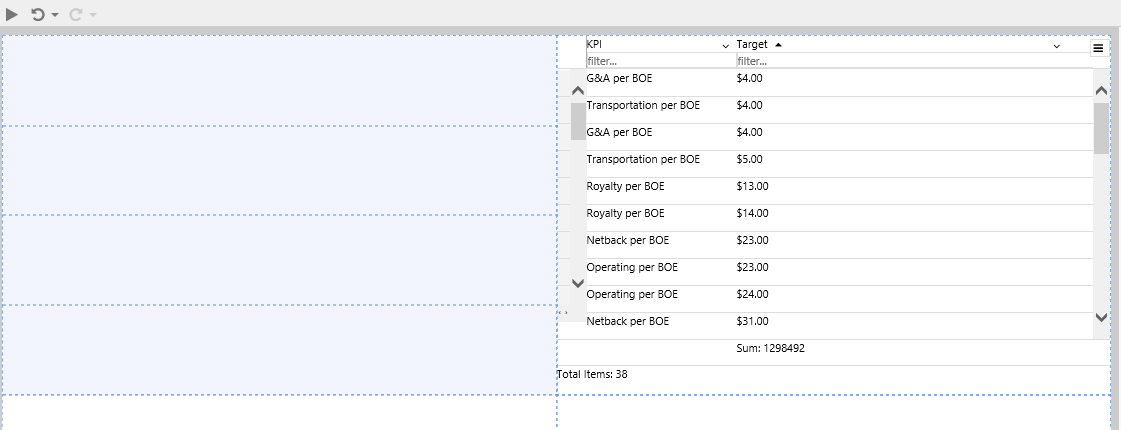Open the Target column menu chevron

pos(1056,46)
